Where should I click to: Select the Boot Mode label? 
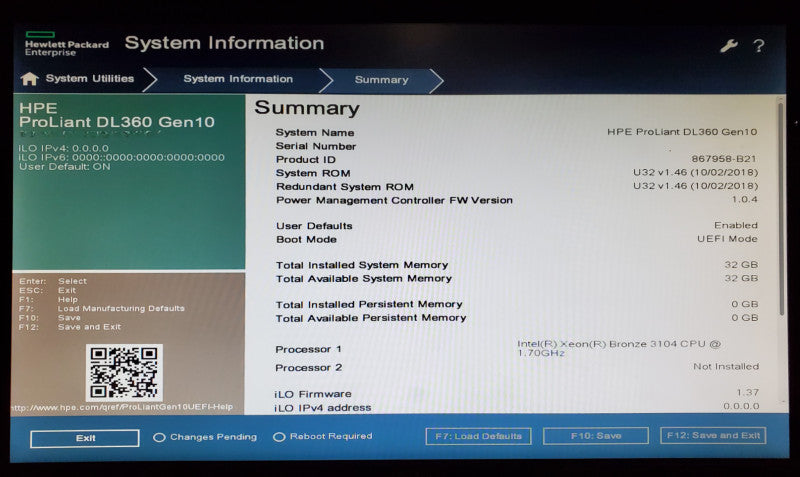306,240
